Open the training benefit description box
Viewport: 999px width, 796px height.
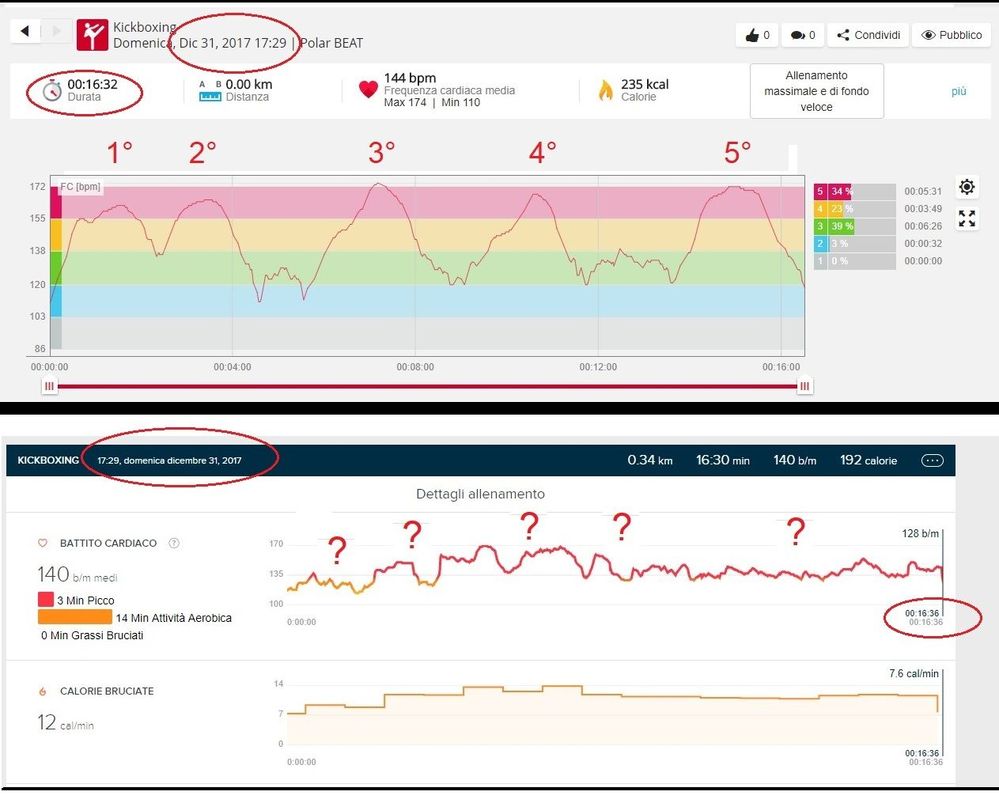pyautogui.click(x=816, y=91)
